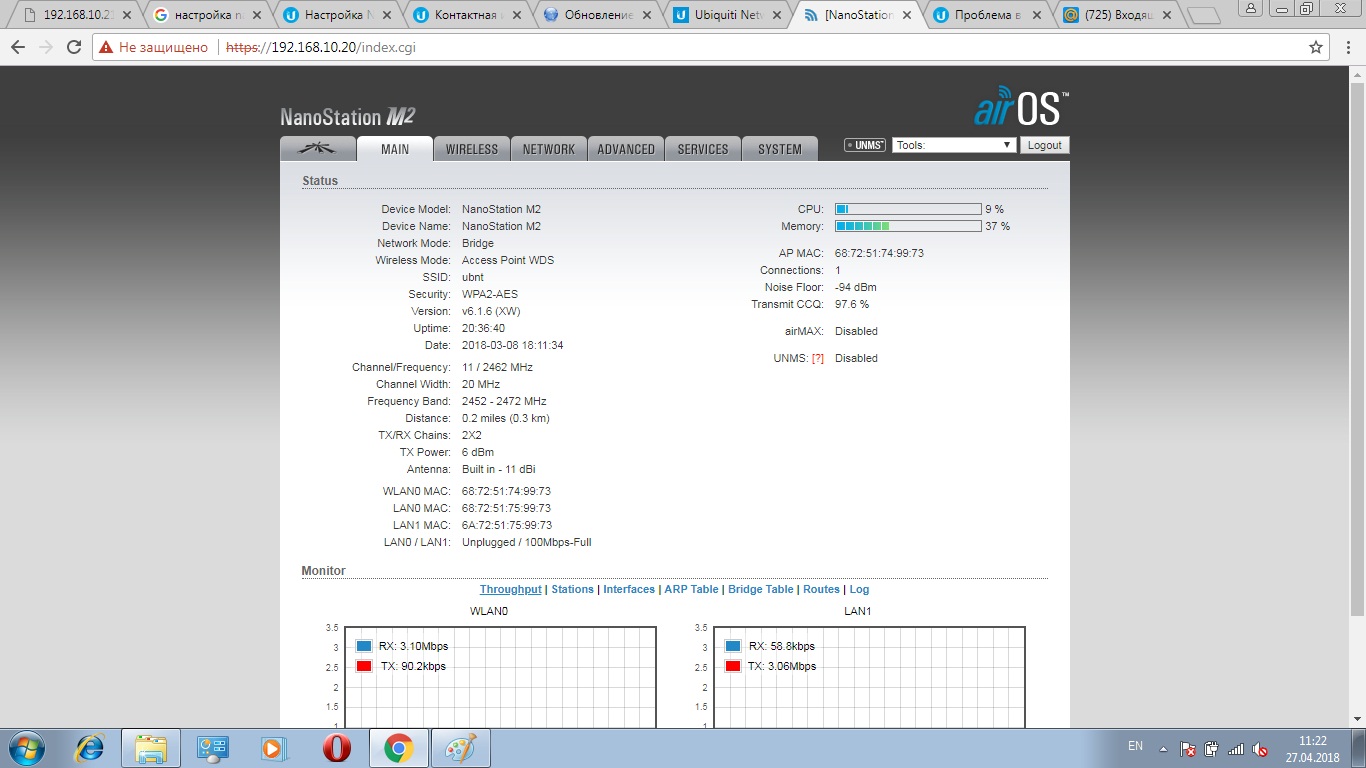Bookmark this page with the star icon
Screen dimensions: 1366x768
click(x=1316, y=47)
